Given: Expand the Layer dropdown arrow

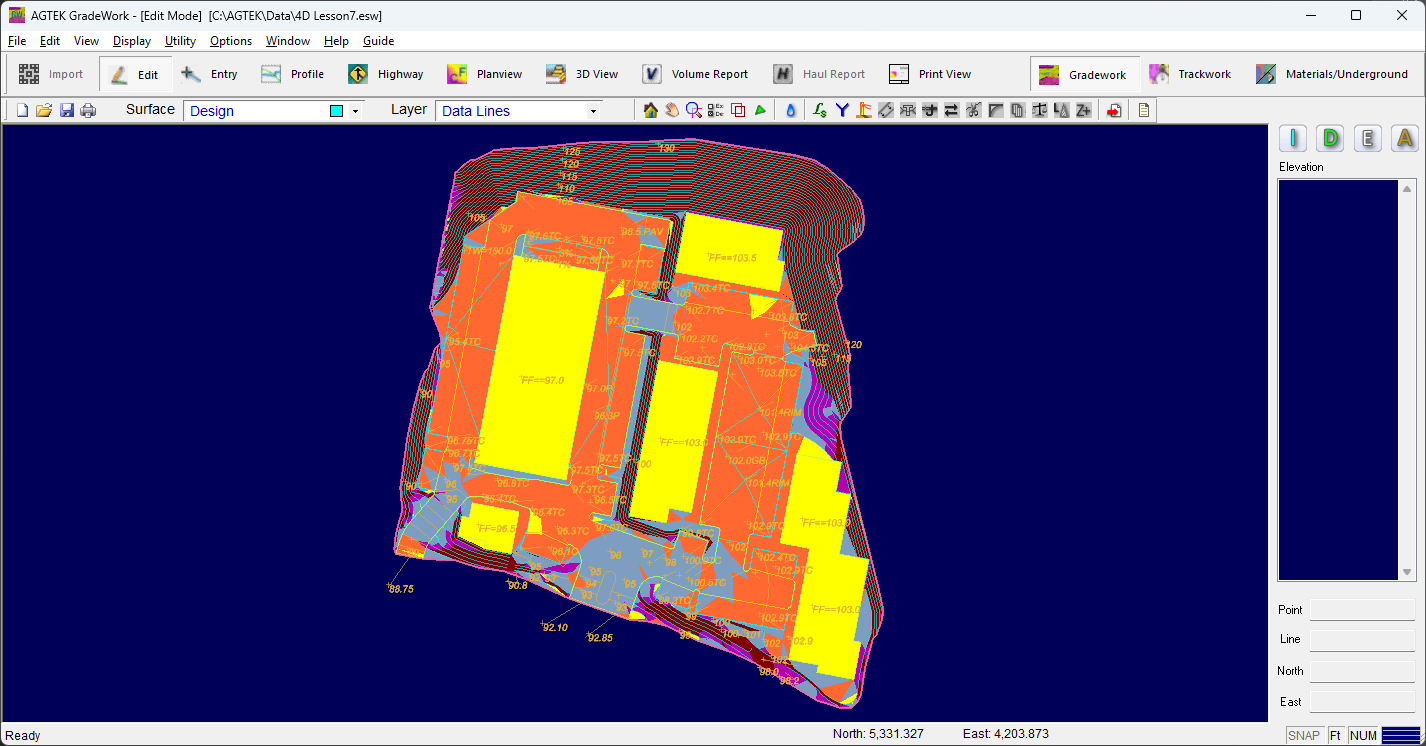Looking at the screenshot, I should [x=593, y=111].
